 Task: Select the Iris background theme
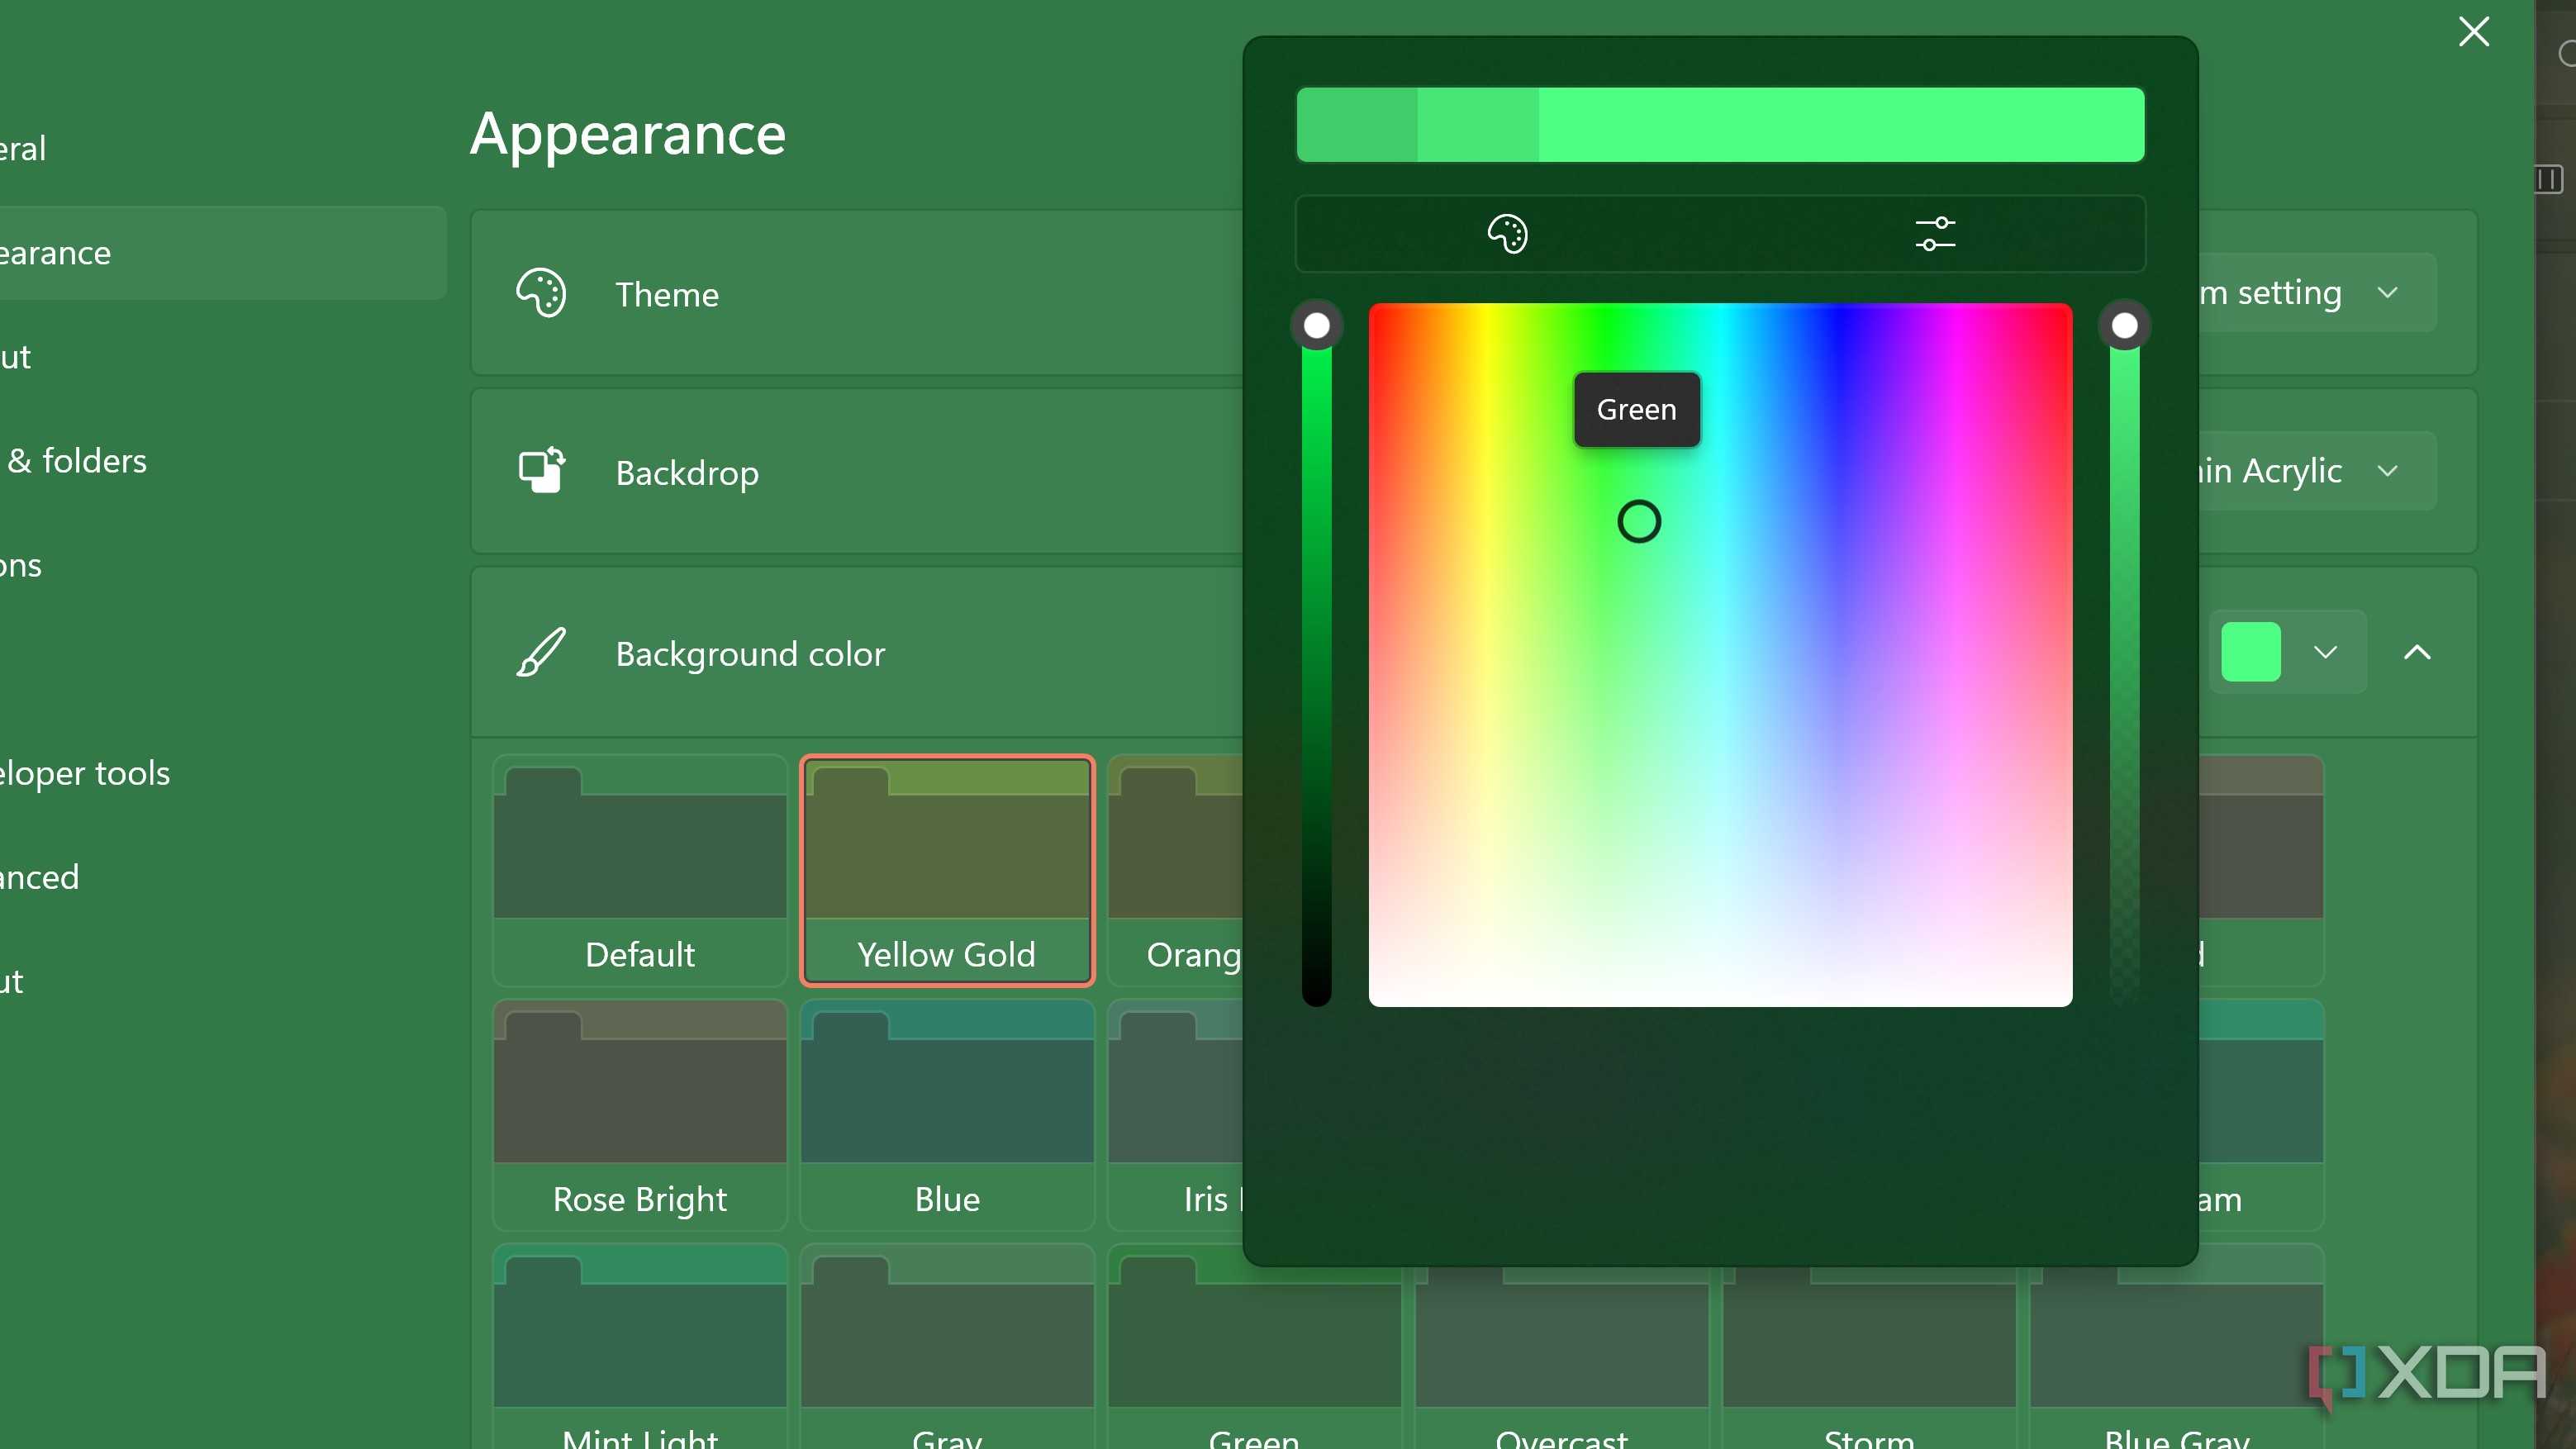tap(1176, 1115)
